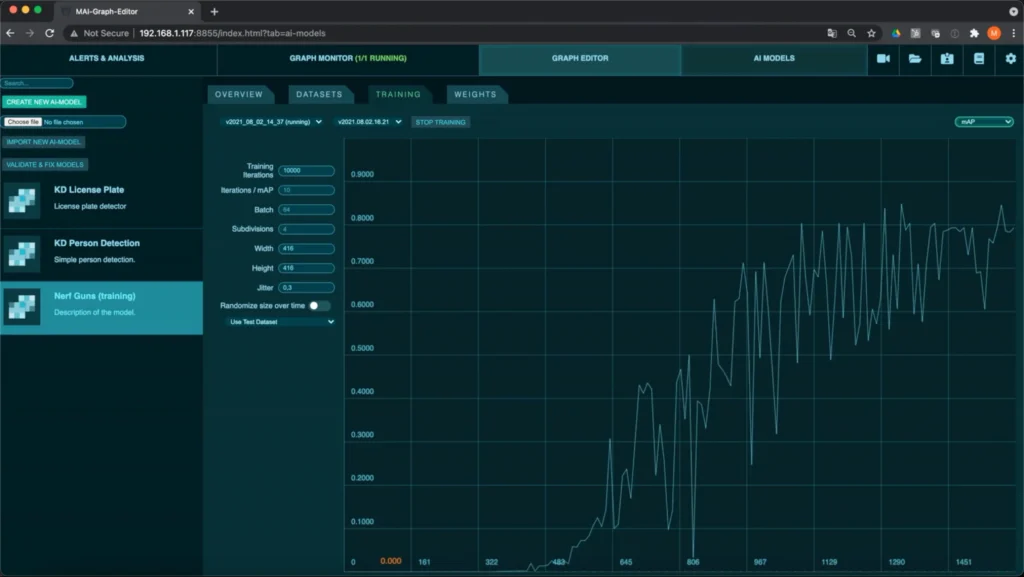
Task: Click the KD License Plate model thumbnail
Action: (x=22, y=200)
